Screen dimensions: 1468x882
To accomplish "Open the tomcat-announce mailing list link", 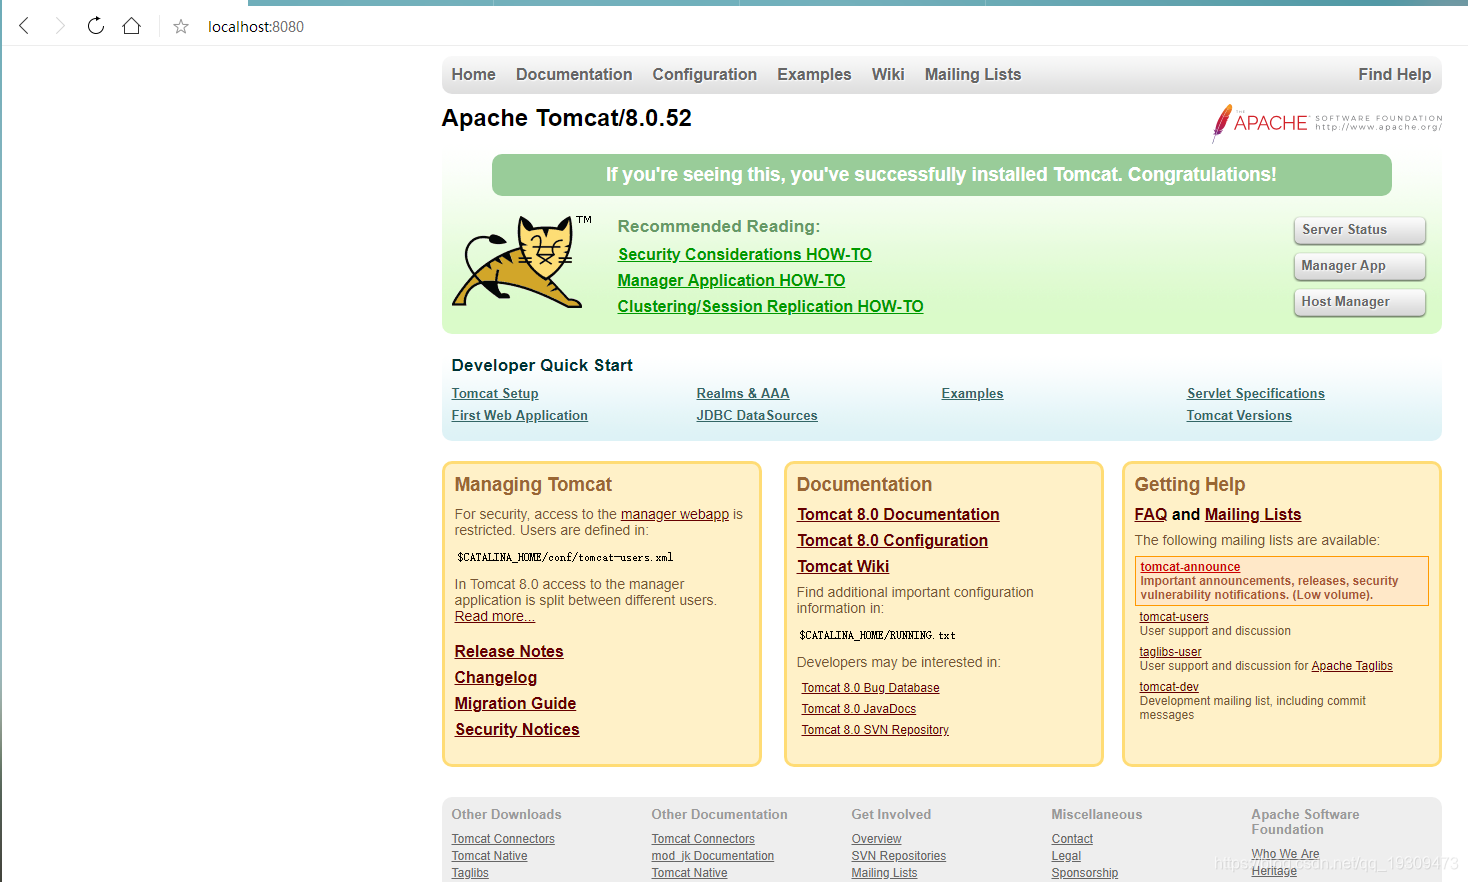I will pos(1190,567).
